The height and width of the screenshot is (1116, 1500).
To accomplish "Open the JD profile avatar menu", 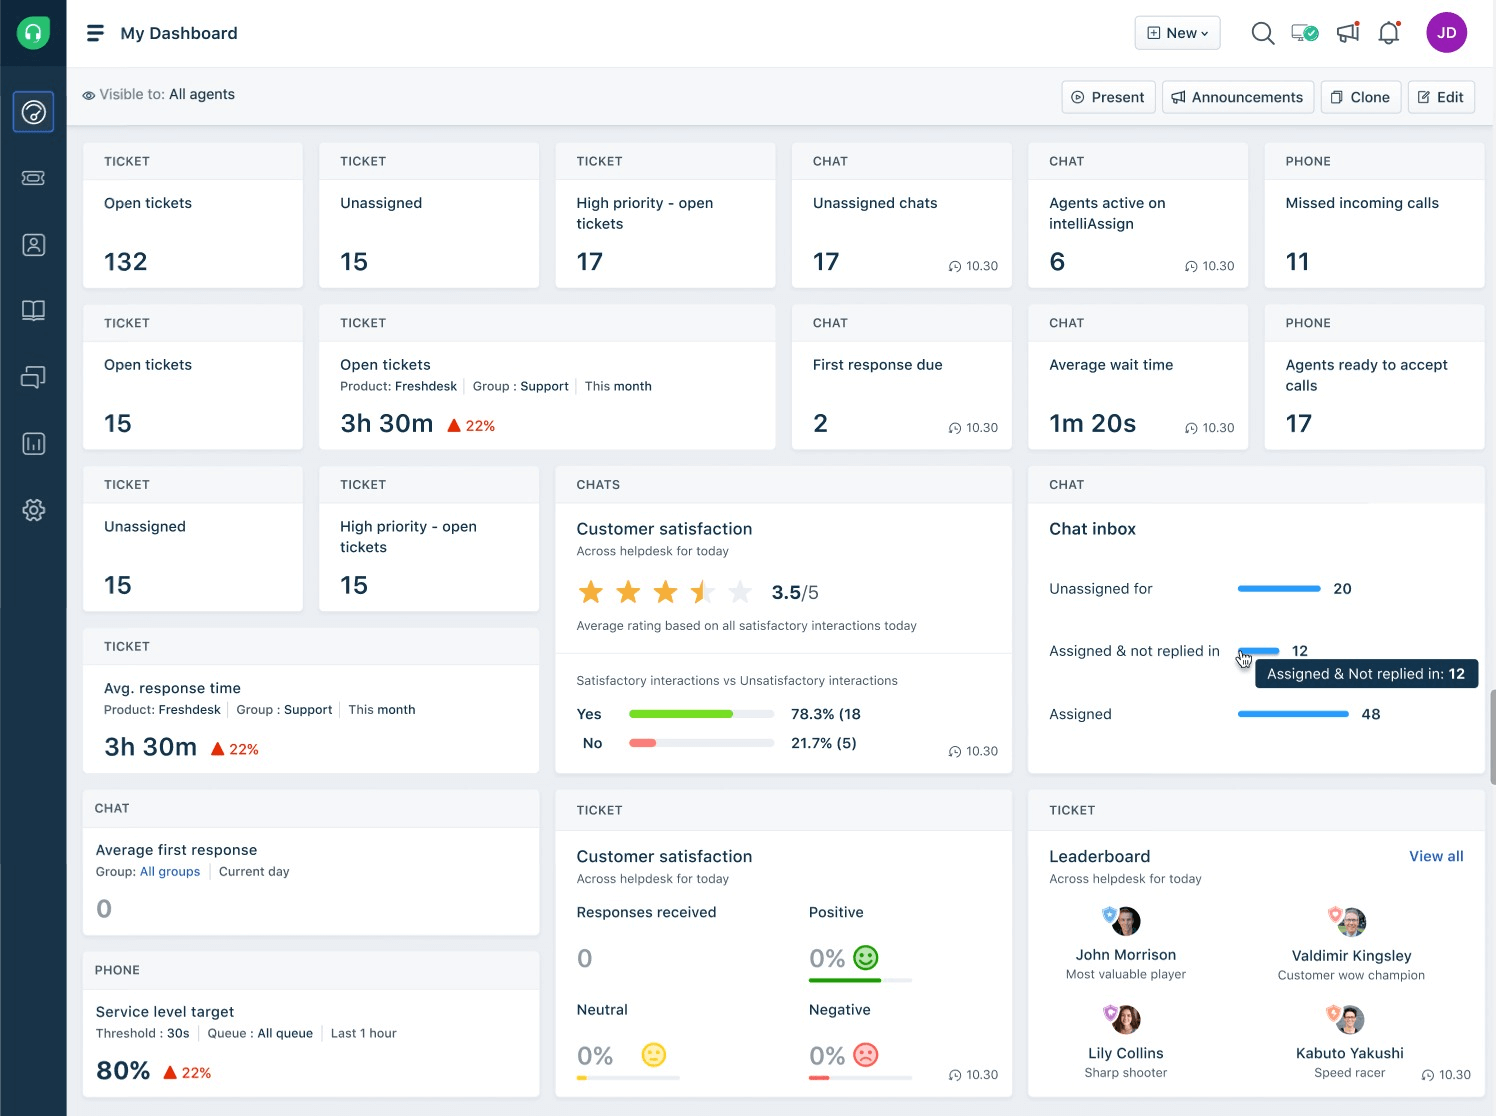I will click(1446, 32).
